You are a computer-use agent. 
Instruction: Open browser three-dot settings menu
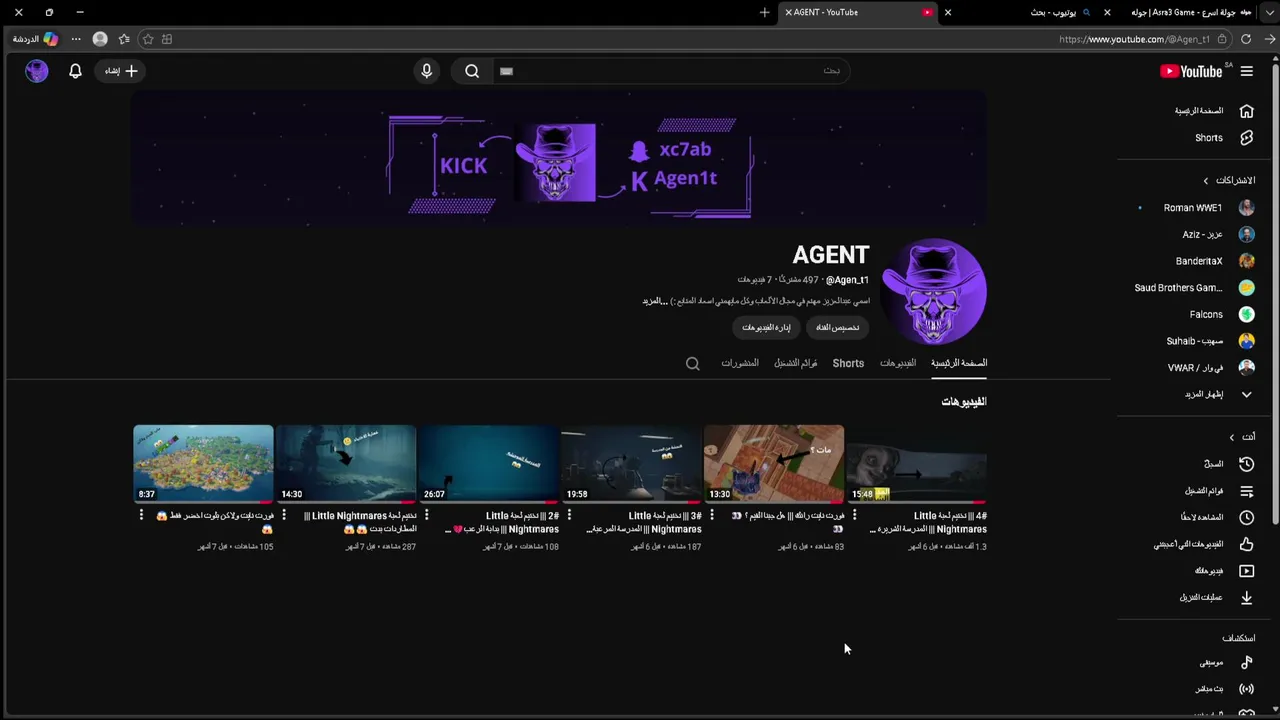[76, 39]
